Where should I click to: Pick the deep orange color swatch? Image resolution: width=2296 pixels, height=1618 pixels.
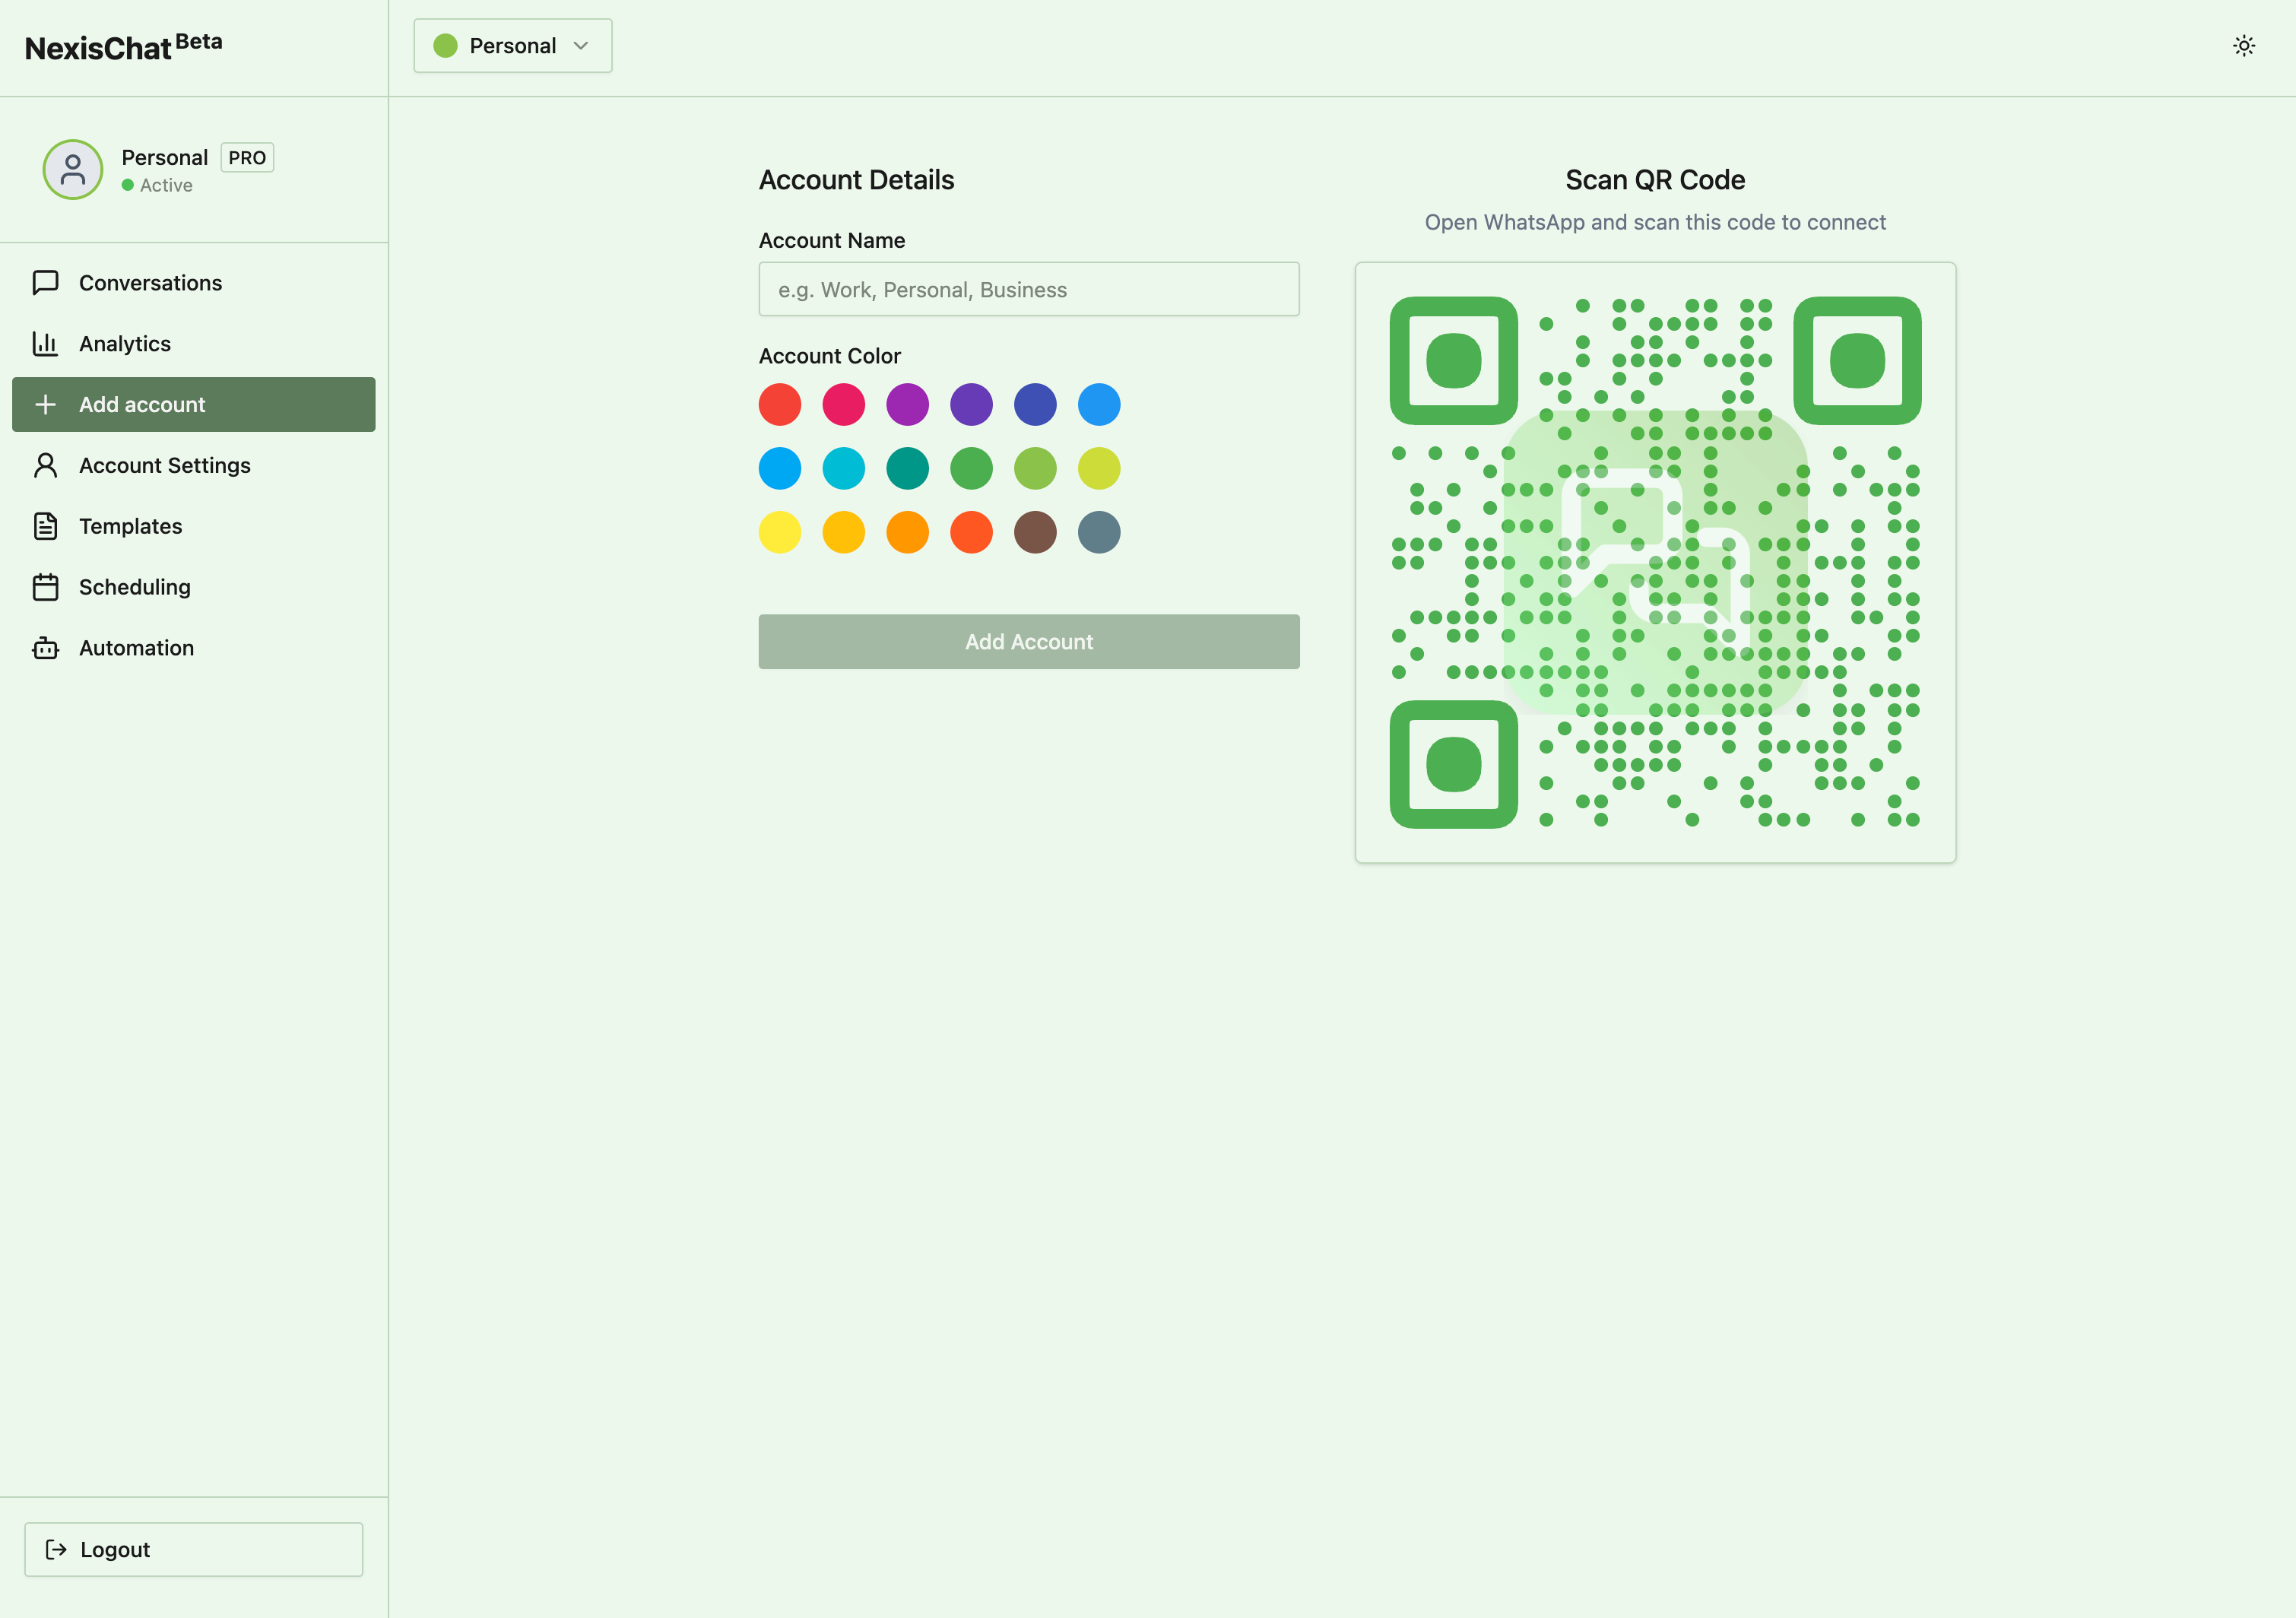(x=972, y=532)
